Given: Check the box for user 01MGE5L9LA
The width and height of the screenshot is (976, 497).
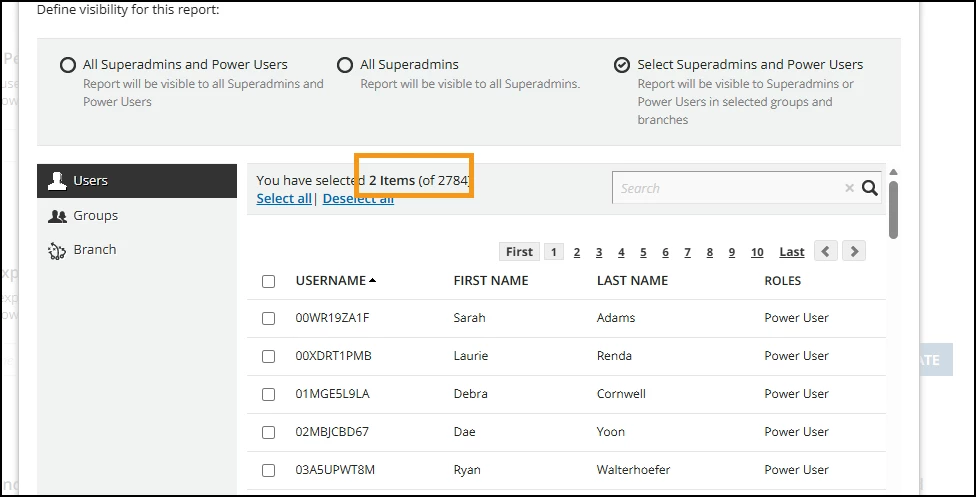Looking at the screenshot, I should pos(268,394).
